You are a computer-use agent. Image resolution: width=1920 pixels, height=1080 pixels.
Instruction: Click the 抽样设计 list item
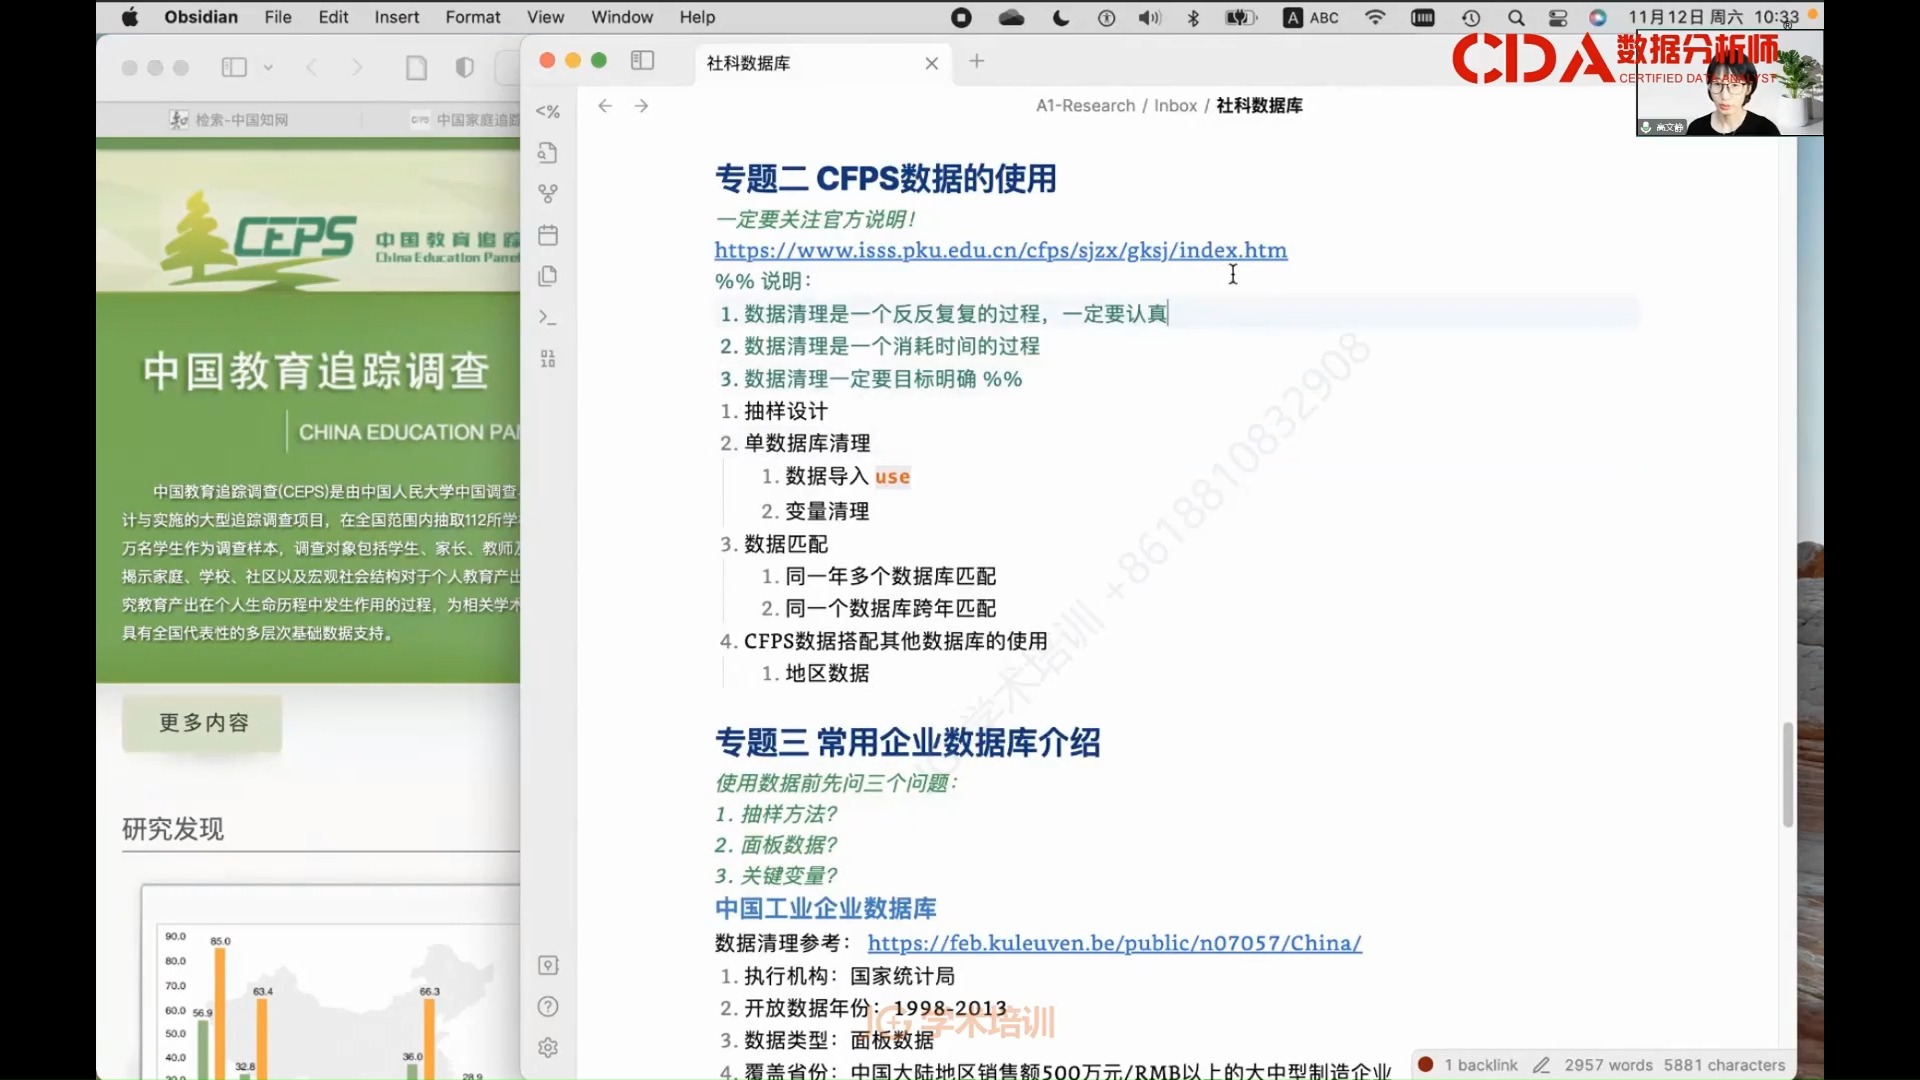click(785, 411)
